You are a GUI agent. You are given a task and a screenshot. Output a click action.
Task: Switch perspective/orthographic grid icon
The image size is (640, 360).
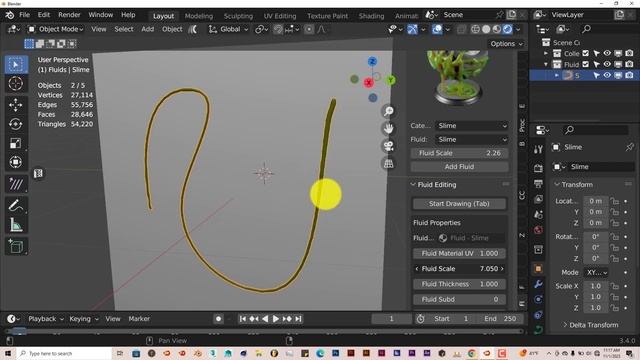point(388,164)
